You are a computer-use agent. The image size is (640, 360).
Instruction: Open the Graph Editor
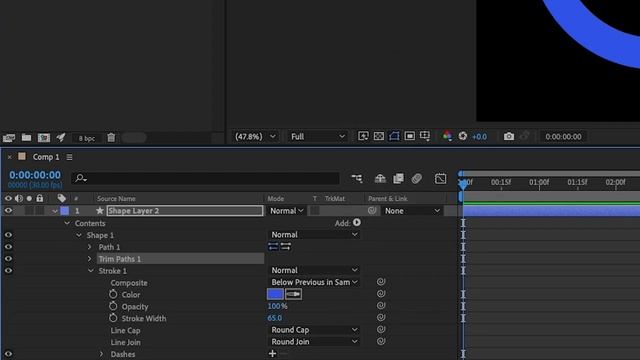click(440, 178)
